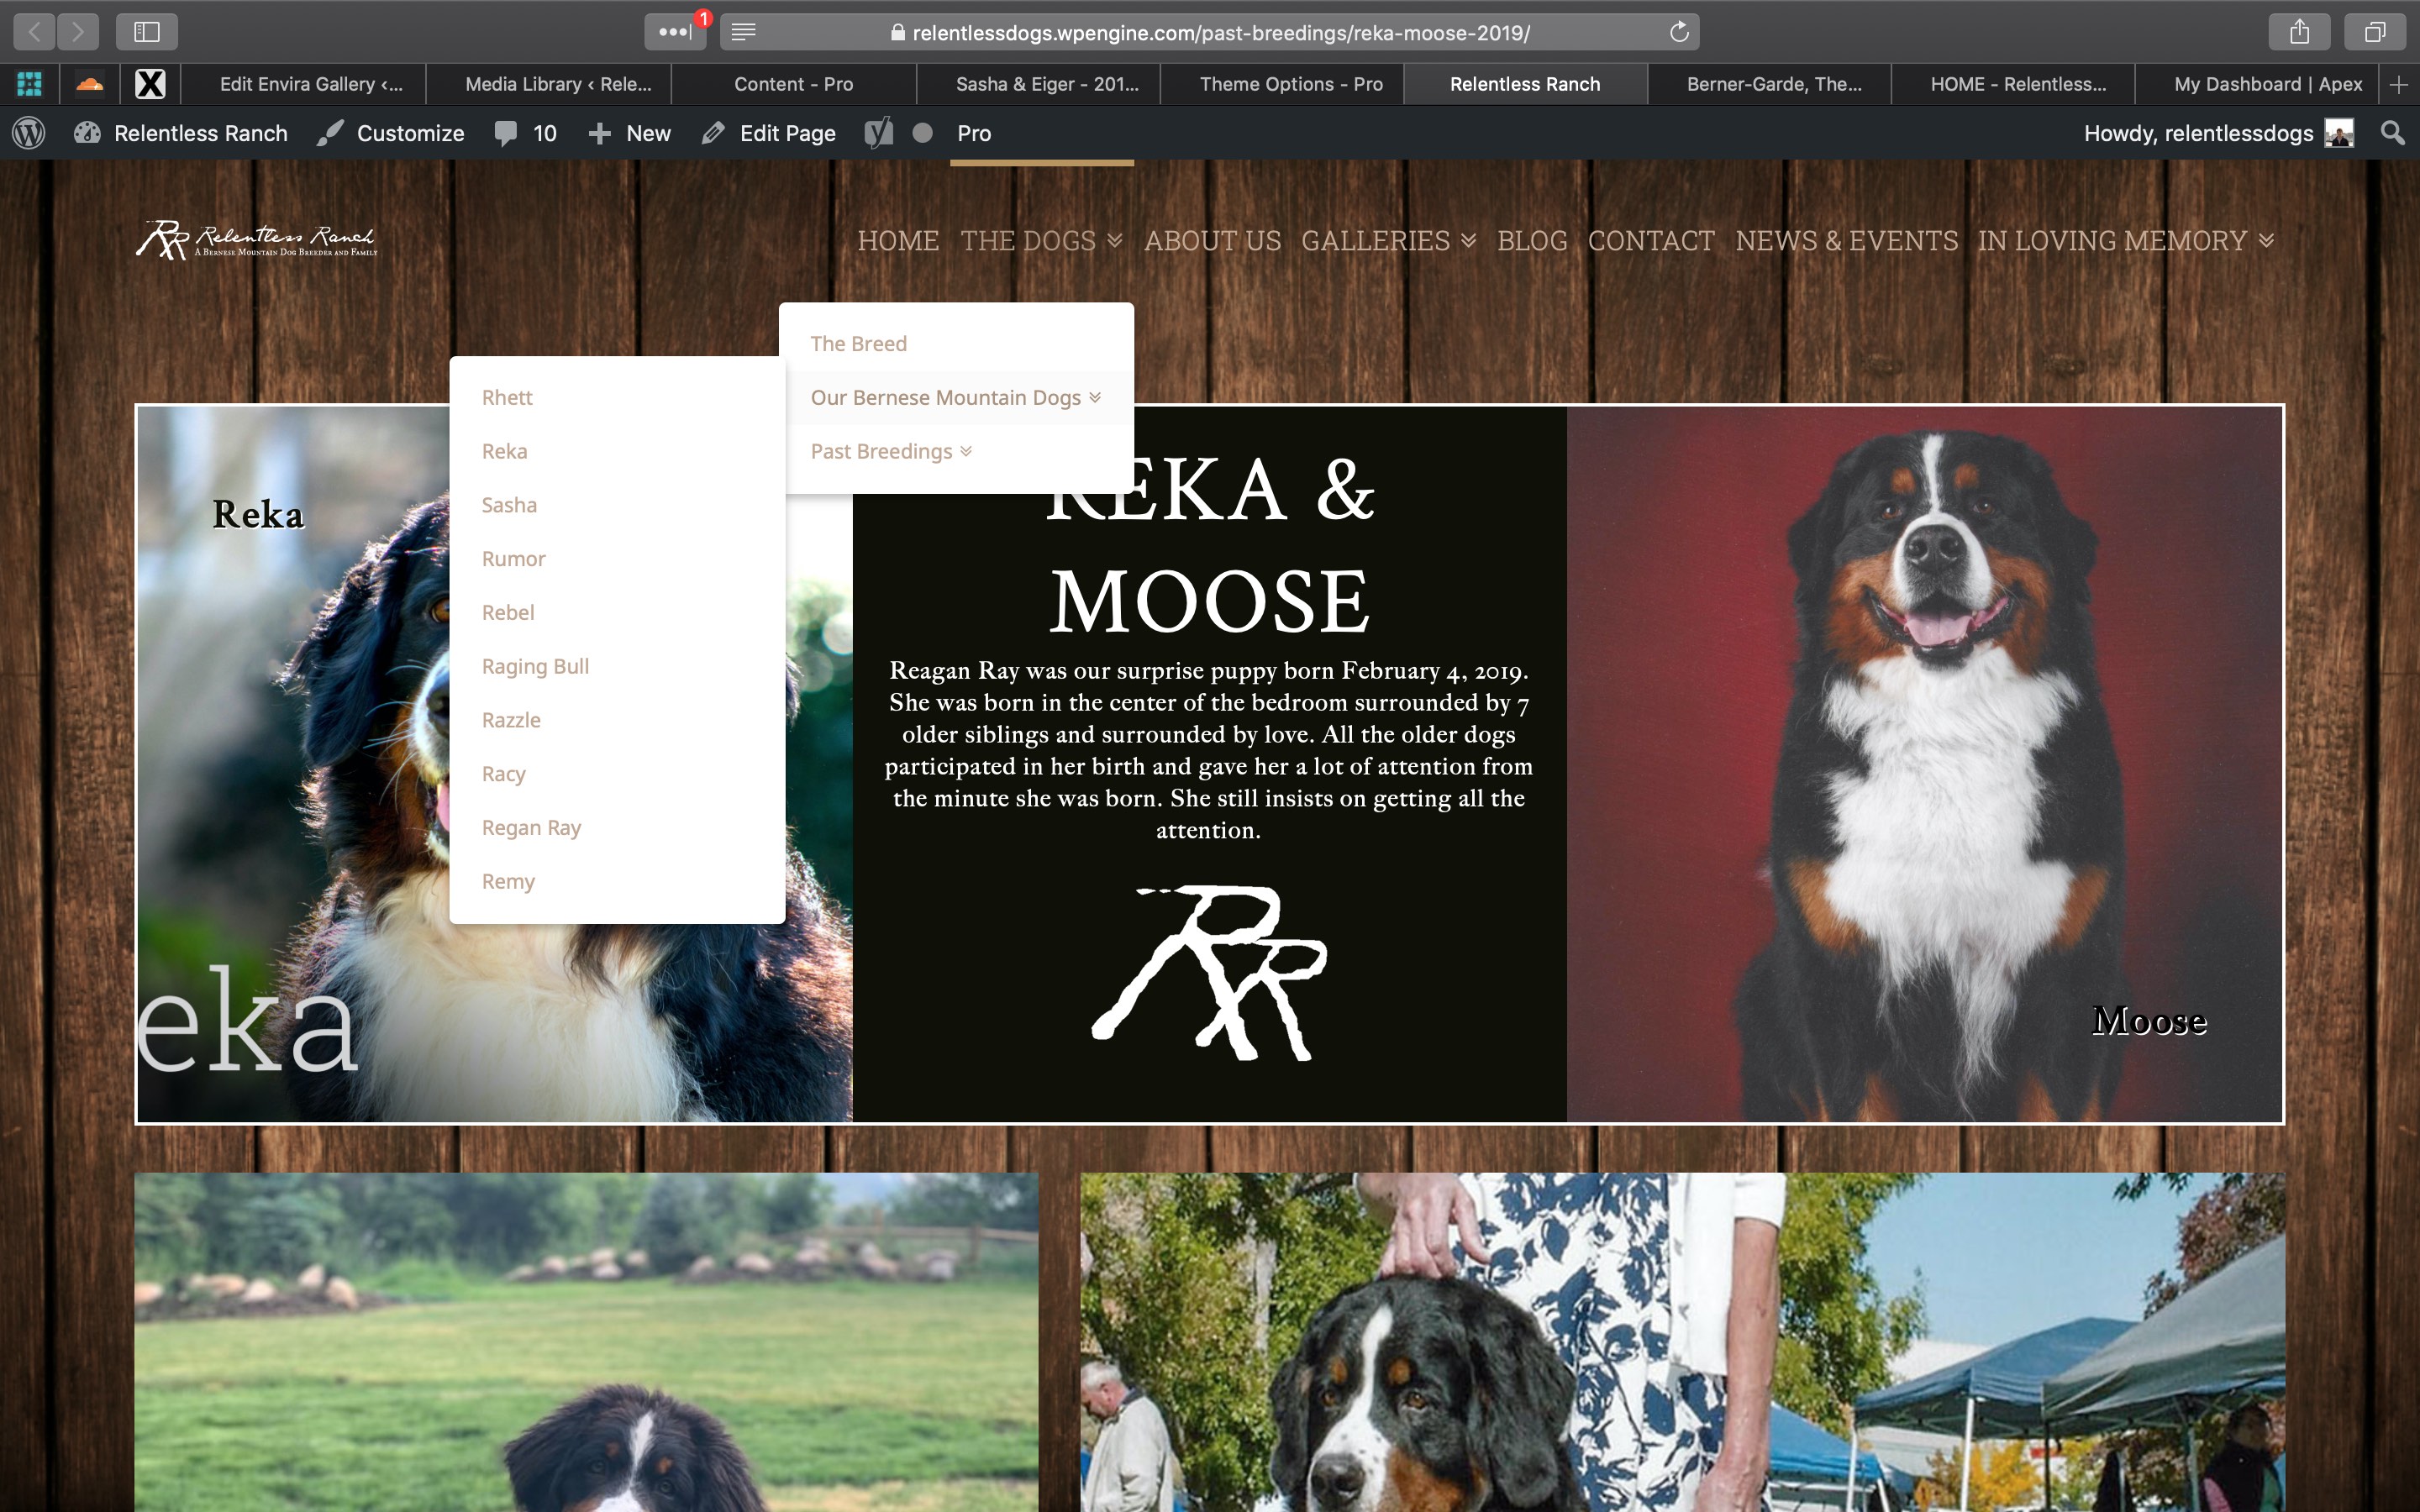Open the relentlessdogs user avatar

point(2339,133)
